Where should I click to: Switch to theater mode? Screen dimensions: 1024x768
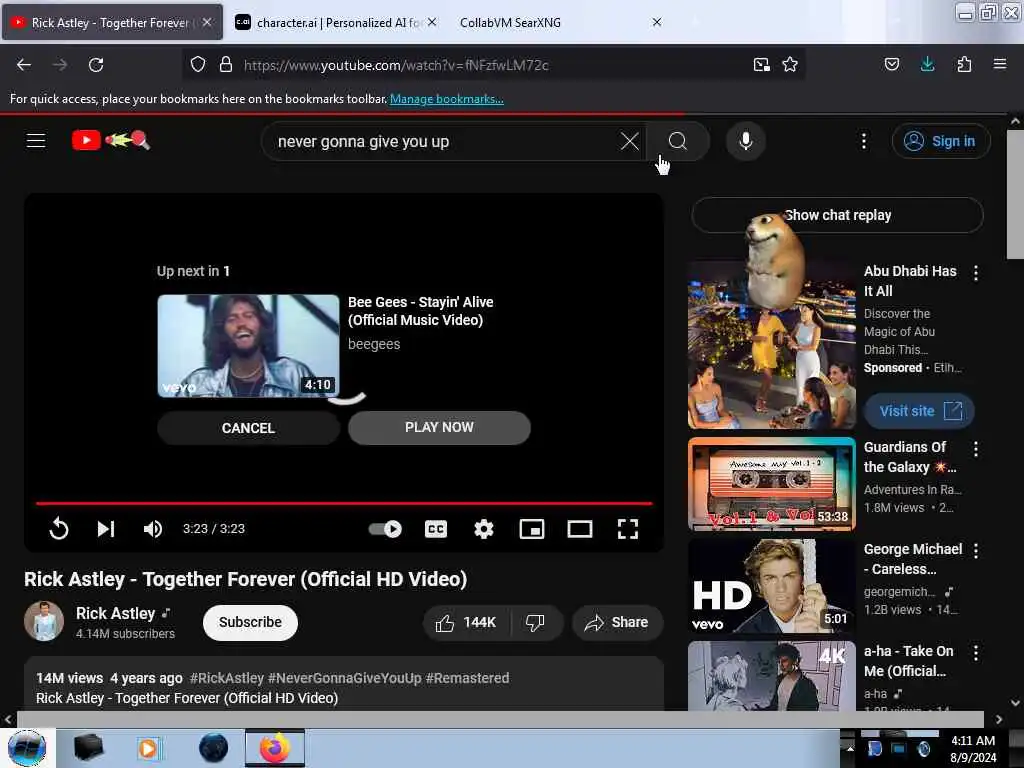579,528
